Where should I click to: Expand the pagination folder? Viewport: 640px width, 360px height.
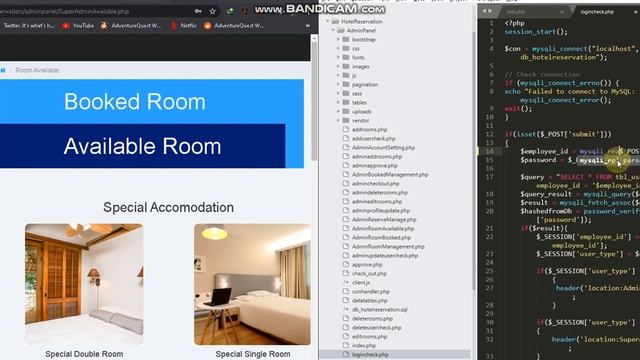click(x=338, y=84)
